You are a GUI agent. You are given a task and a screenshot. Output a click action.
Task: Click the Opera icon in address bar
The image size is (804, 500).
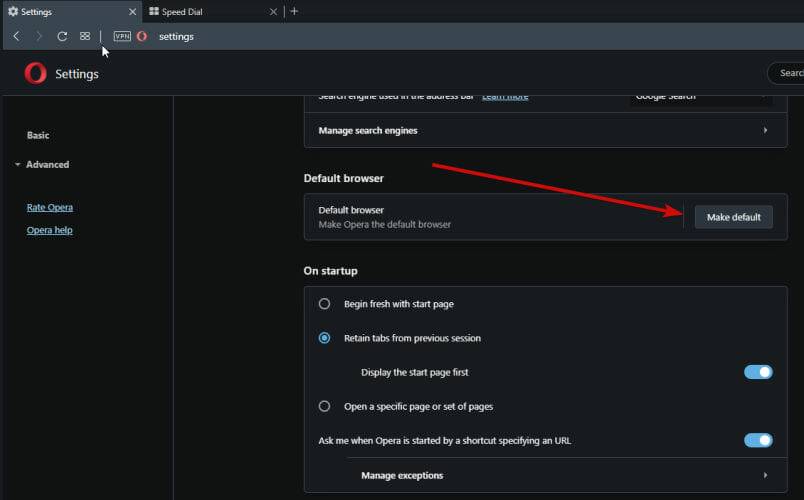142,36
